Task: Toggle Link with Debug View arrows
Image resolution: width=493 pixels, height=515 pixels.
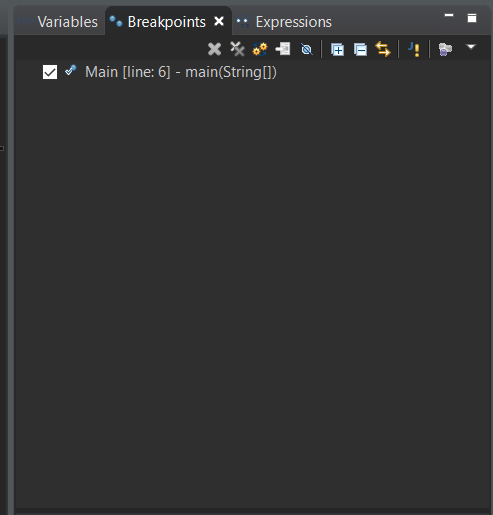Action: point(383,49)
